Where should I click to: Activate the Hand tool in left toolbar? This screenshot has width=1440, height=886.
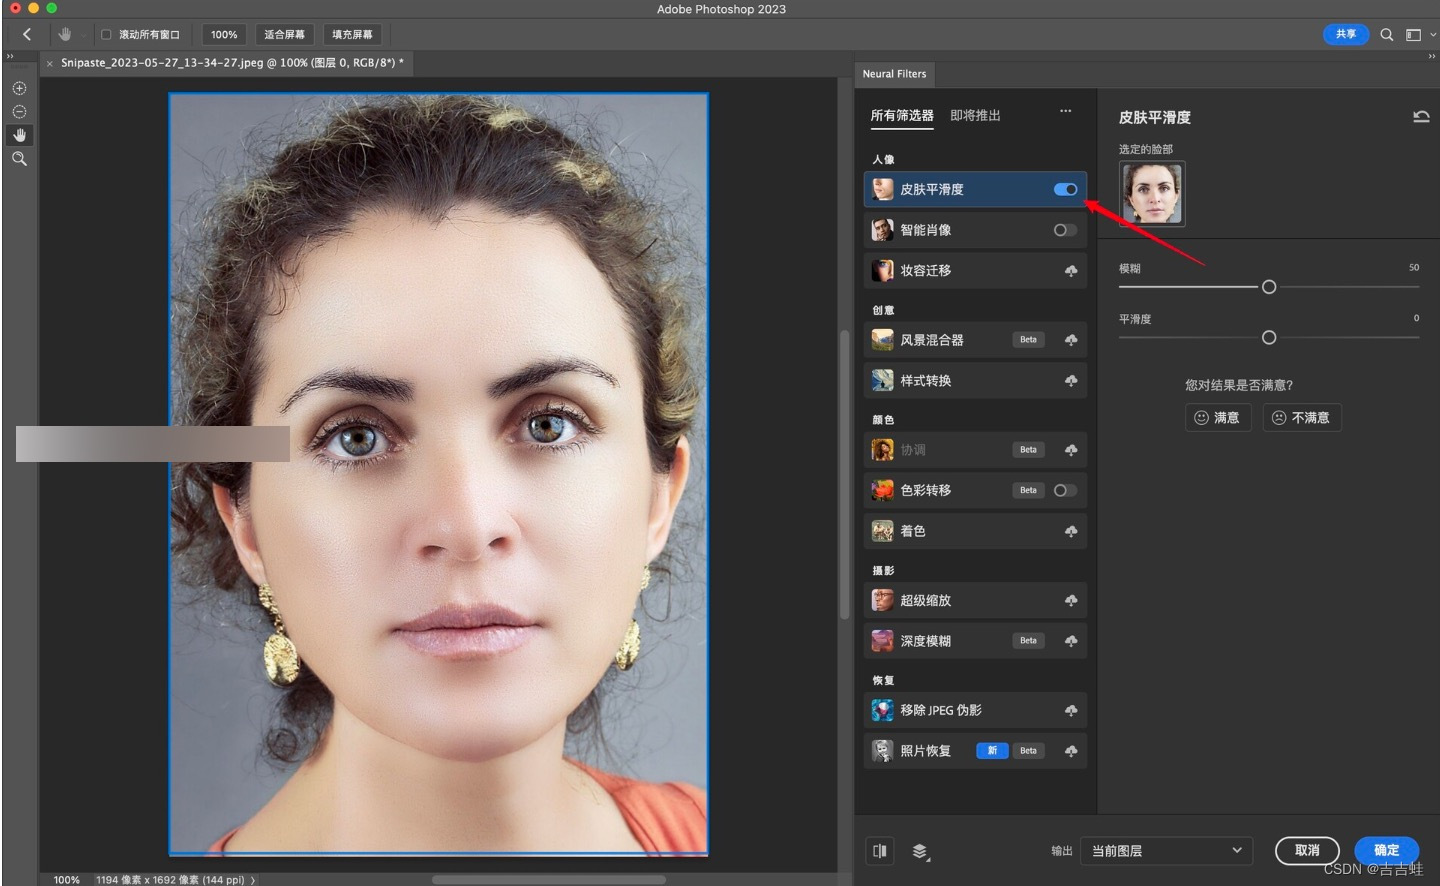19,135
